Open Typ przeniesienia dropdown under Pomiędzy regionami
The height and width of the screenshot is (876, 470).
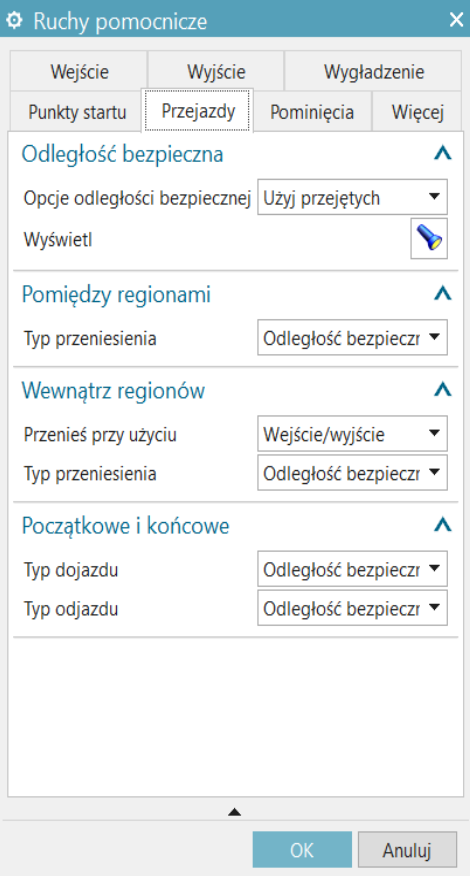point(352,337)
